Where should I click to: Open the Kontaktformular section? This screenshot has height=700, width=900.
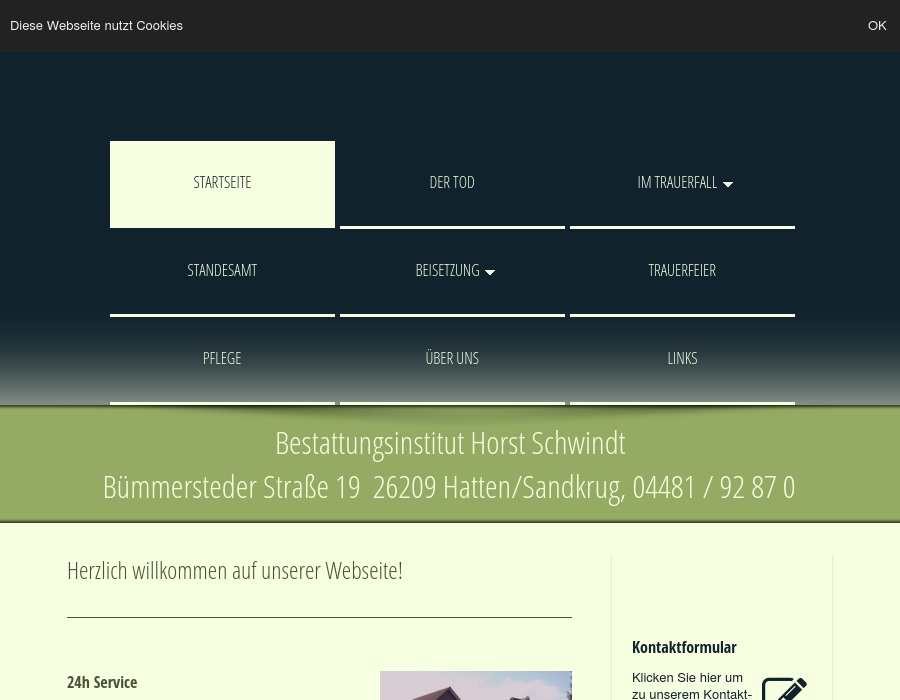684,647
